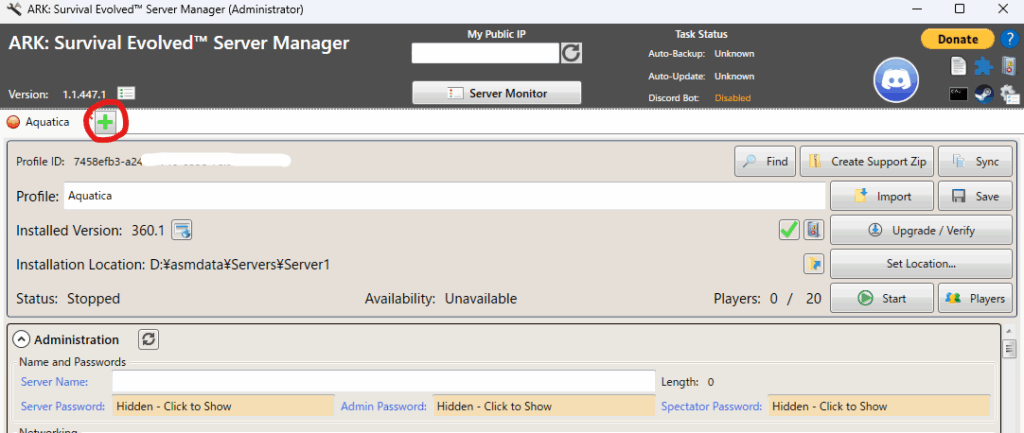Click the blue help question mark
1024x433 pixels.
[x=1009, y=39]
